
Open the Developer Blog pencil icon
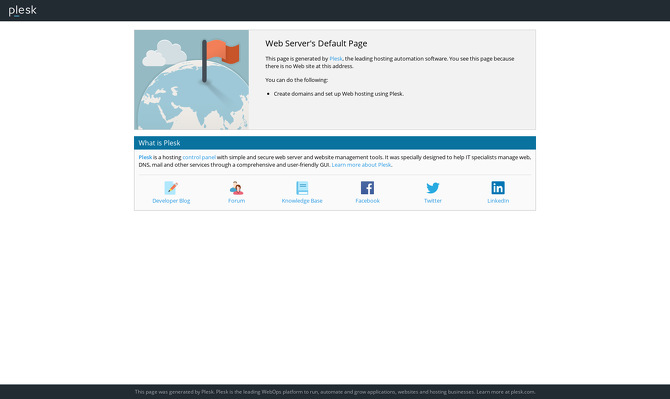171,188
